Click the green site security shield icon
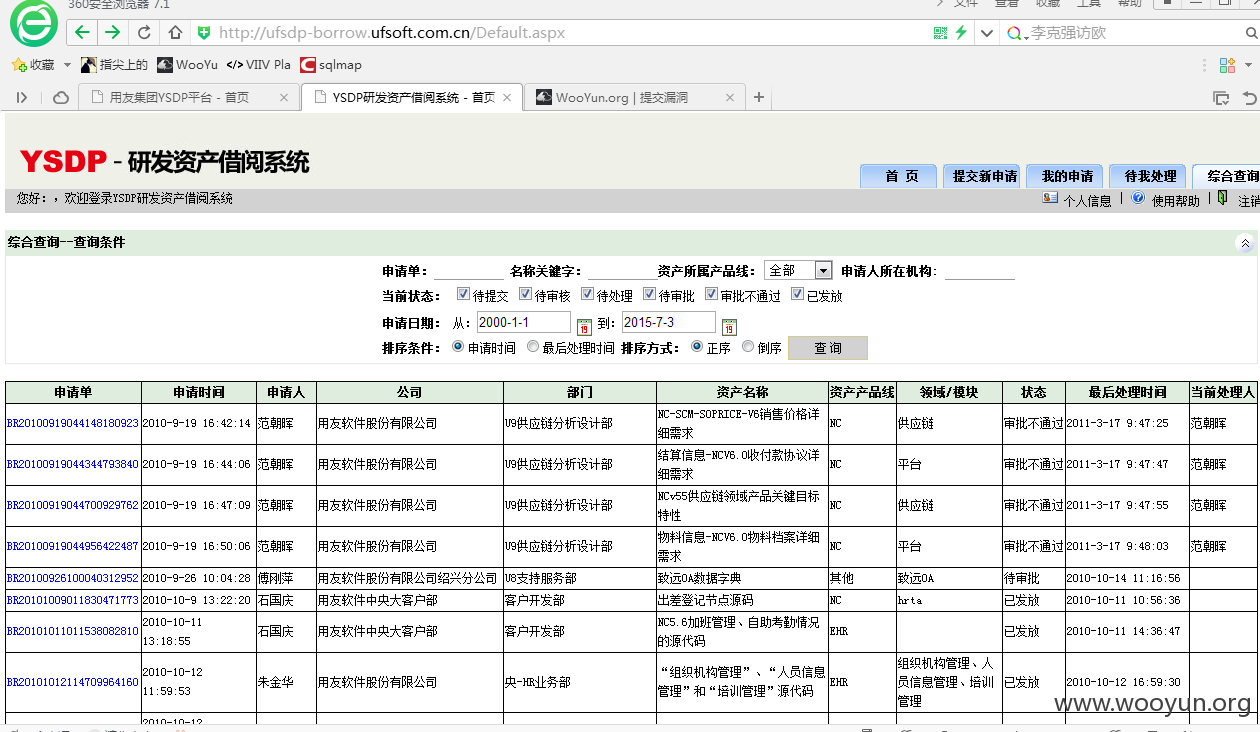This screenshot has width=1260, height=732. point(204,32)
